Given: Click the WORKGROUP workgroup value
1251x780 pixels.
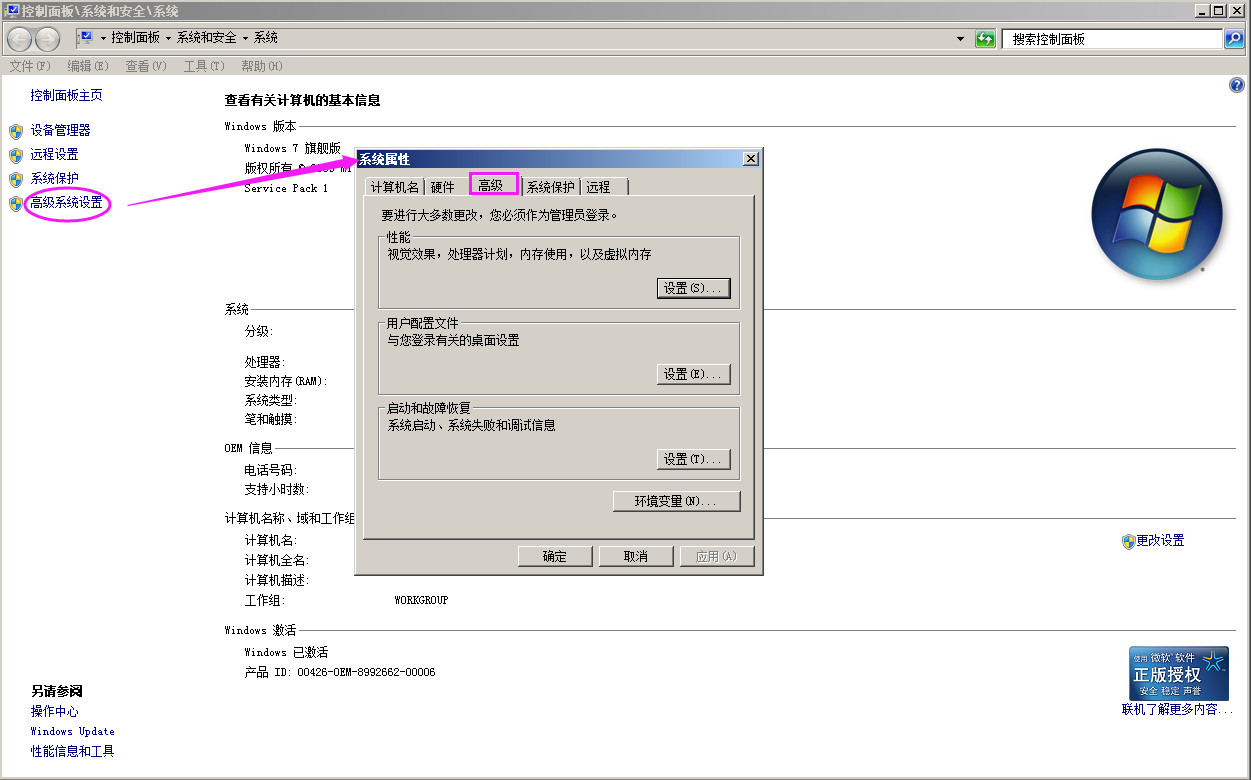Looking at the screenshot, I should tap(421, 601).
